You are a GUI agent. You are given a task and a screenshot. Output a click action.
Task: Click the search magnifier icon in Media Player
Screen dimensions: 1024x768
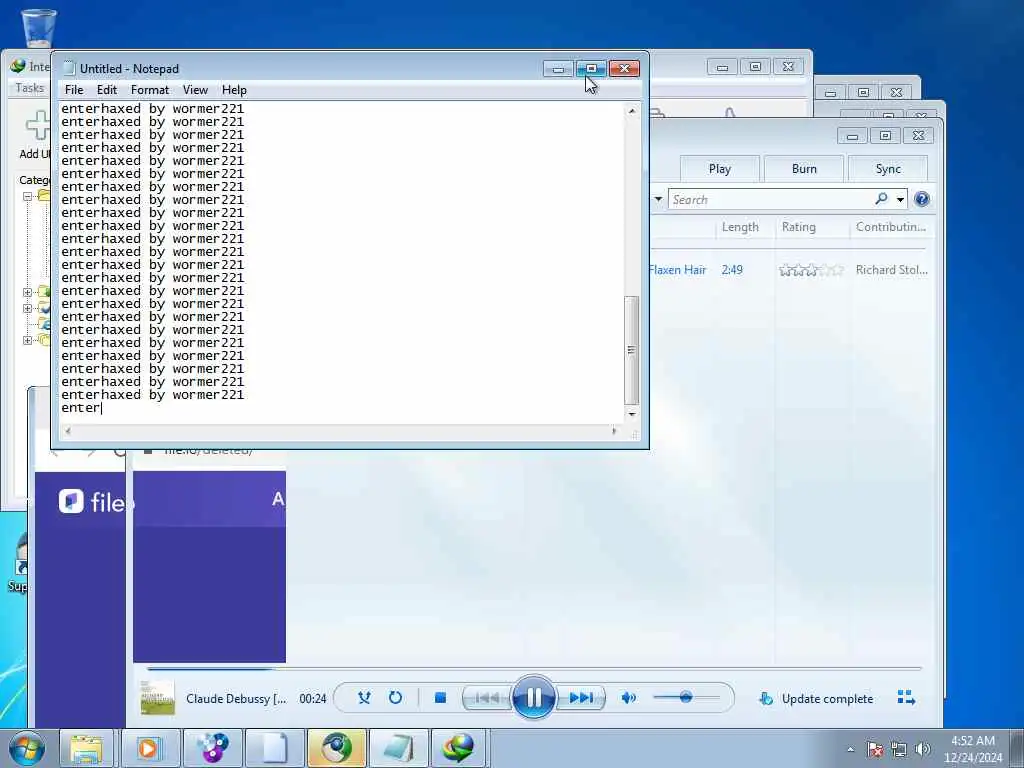[881, 199]
